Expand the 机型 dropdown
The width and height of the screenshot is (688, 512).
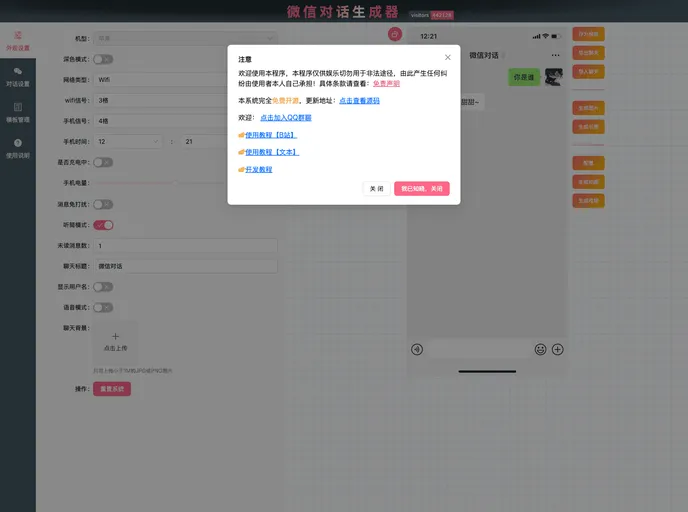pos(185,39)
